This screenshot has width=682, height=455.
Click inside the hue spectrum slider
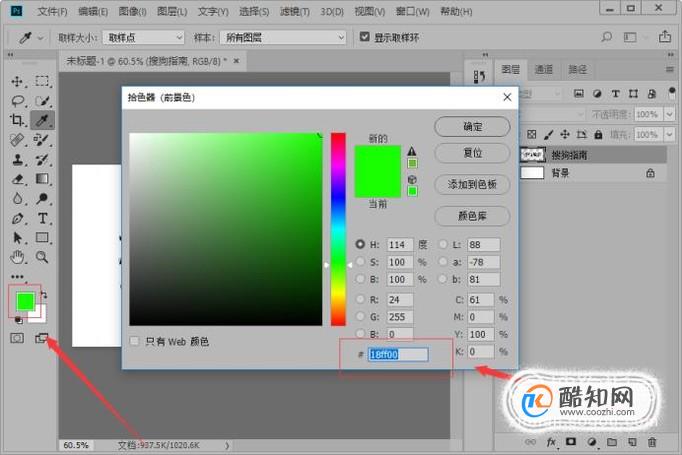pyautogui.click(x=338, y=229)
